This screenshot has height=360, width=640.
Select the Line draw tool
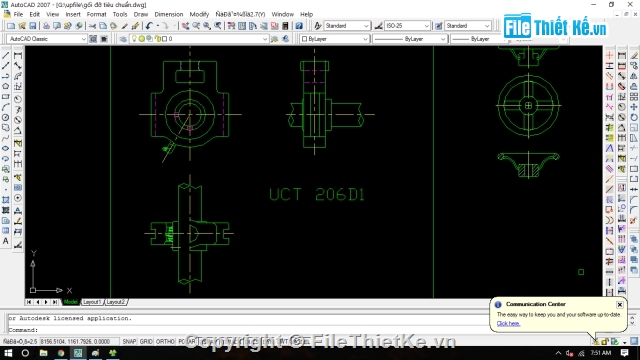point(6,56)
